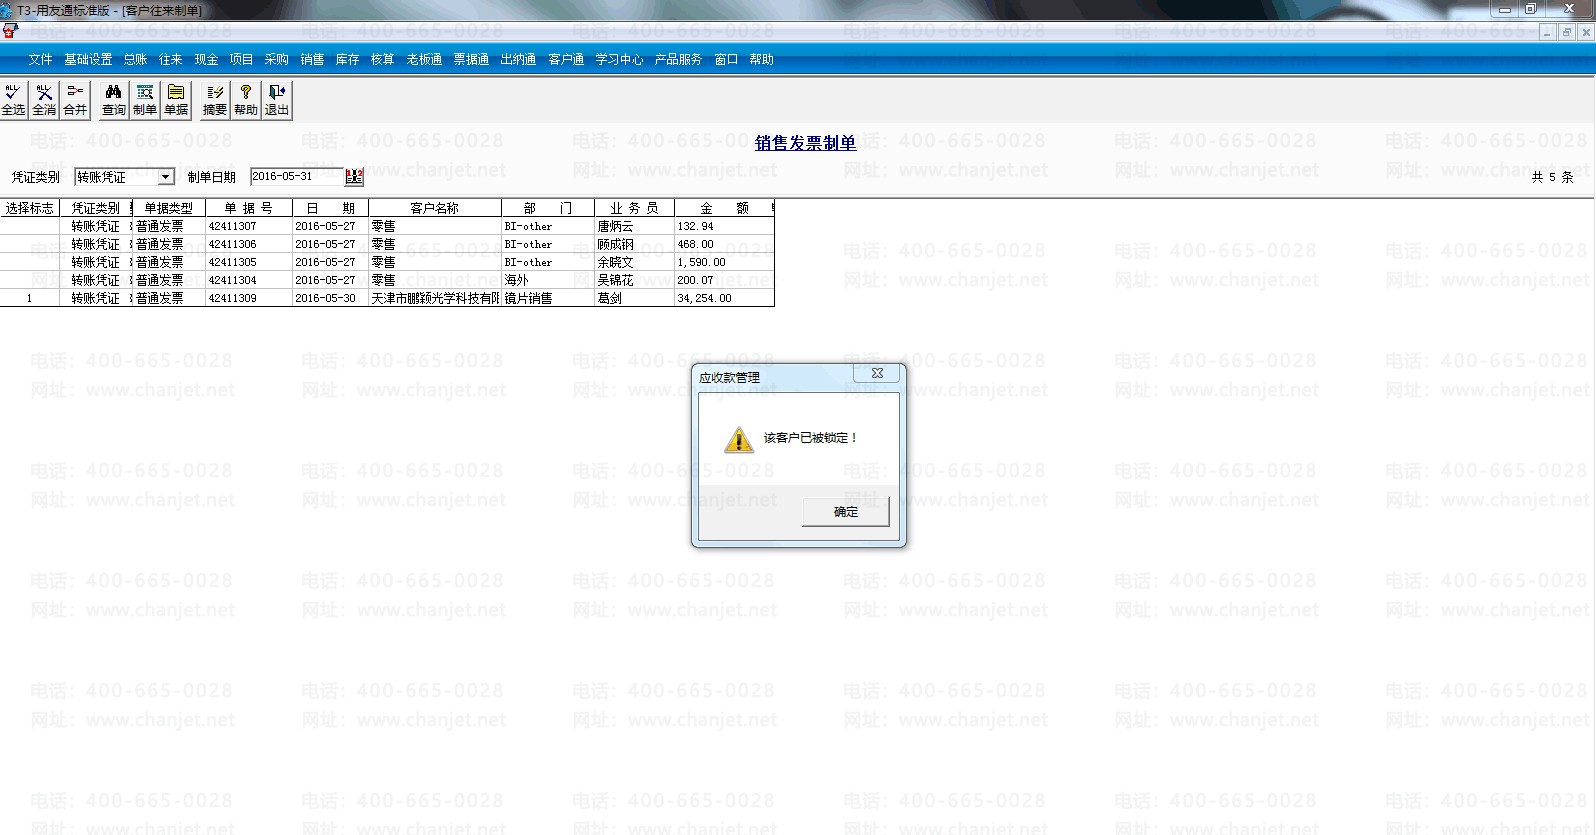The width and height of the screenshot is (1596, 835).
Task: Select document number 42411306
Action: click(x=249, y=244)
